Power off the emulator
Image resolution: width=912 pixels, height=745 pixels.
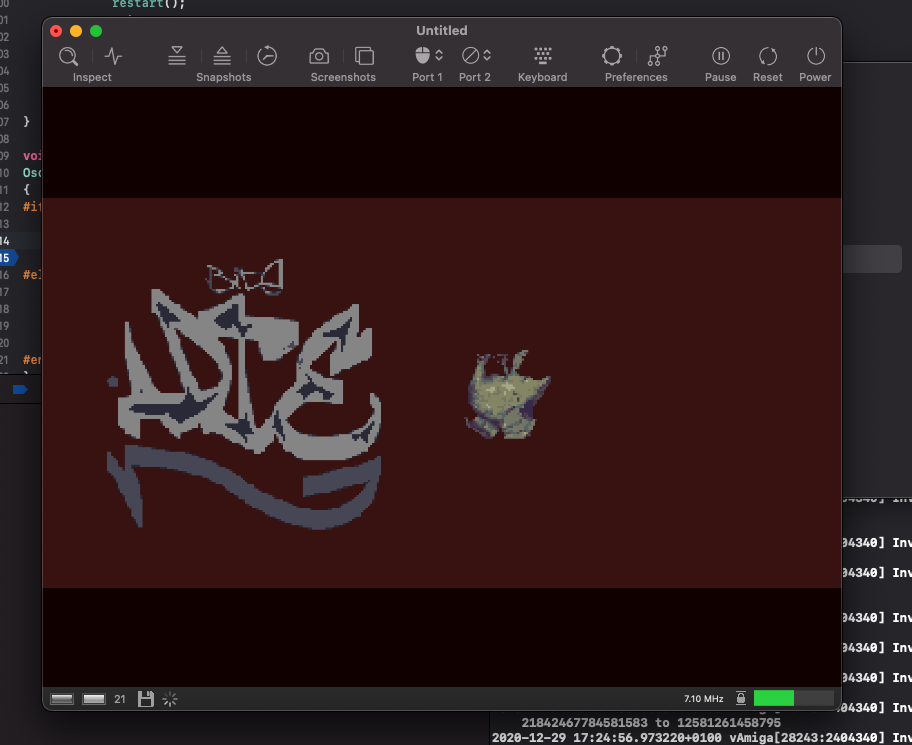tap(815, 56)
